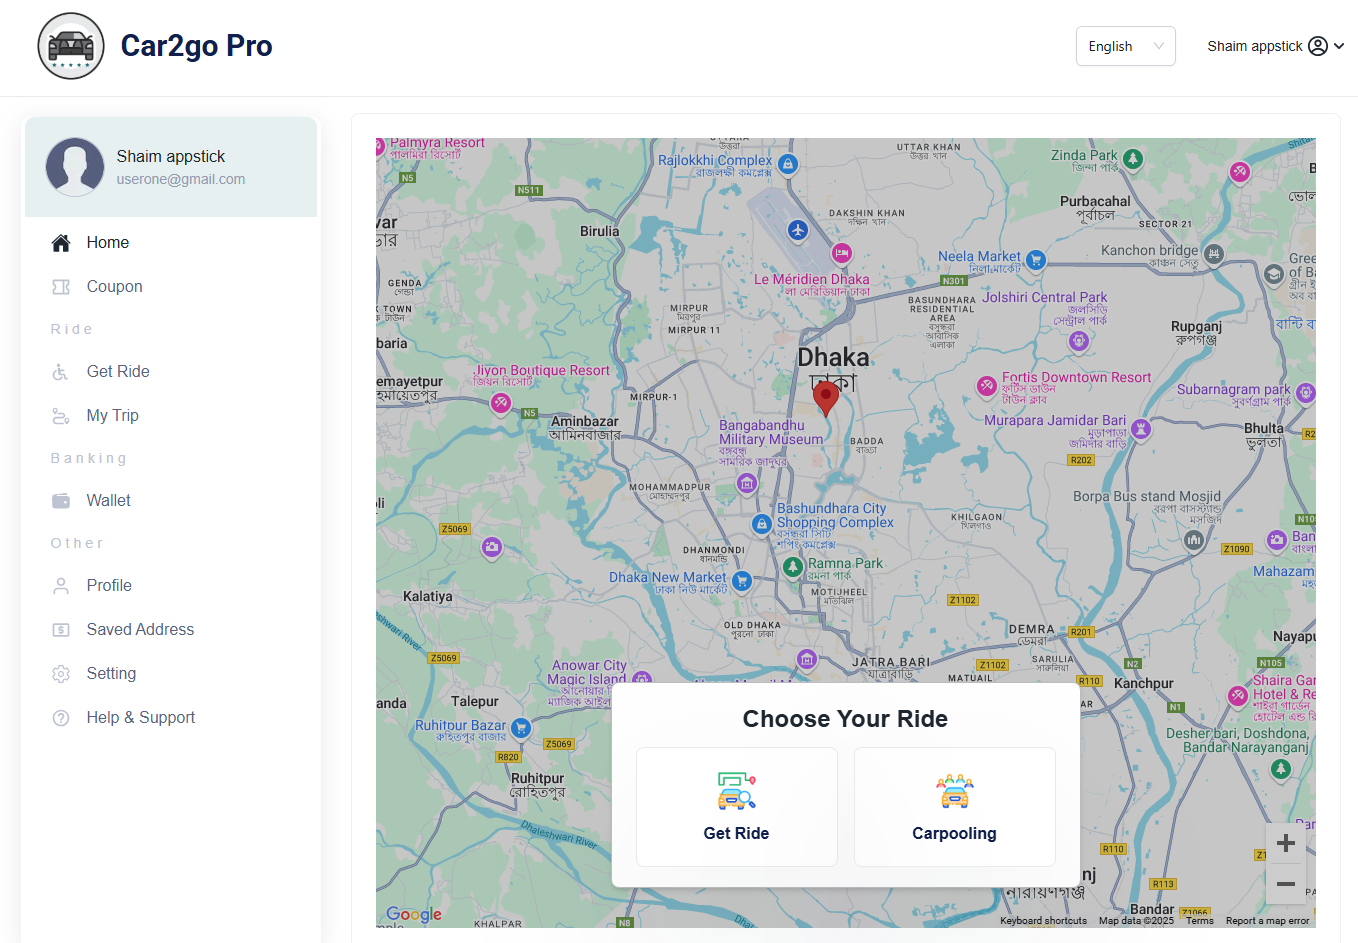Click the Subarnagram park marker
1358x943 pixels.
[1306, 393]
